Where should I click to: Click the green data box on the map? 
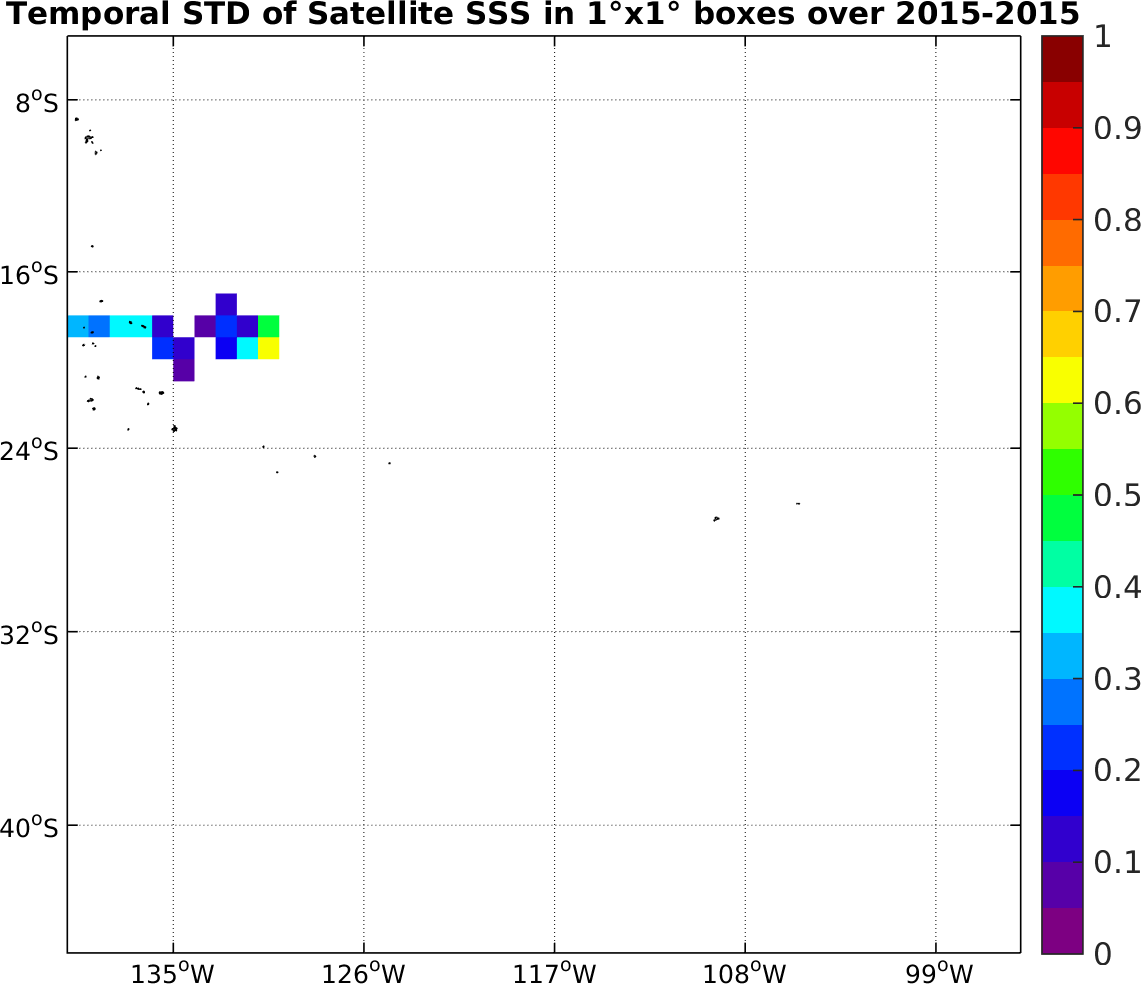[269, 326]
